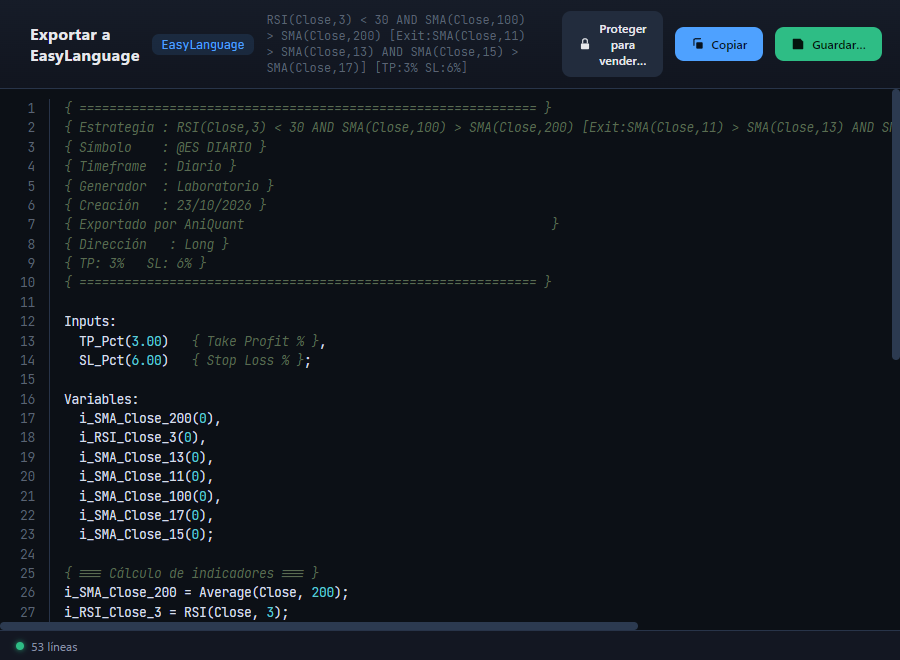Click the Guardar... button label
The image size is (900, 660).
click(839, 45)
